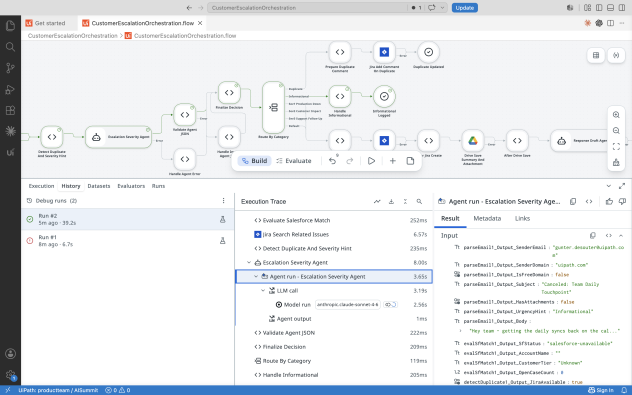The width and height of the screenshot is (632, 395).
Task: Copy the Agent run details
Action: [573, 202]
